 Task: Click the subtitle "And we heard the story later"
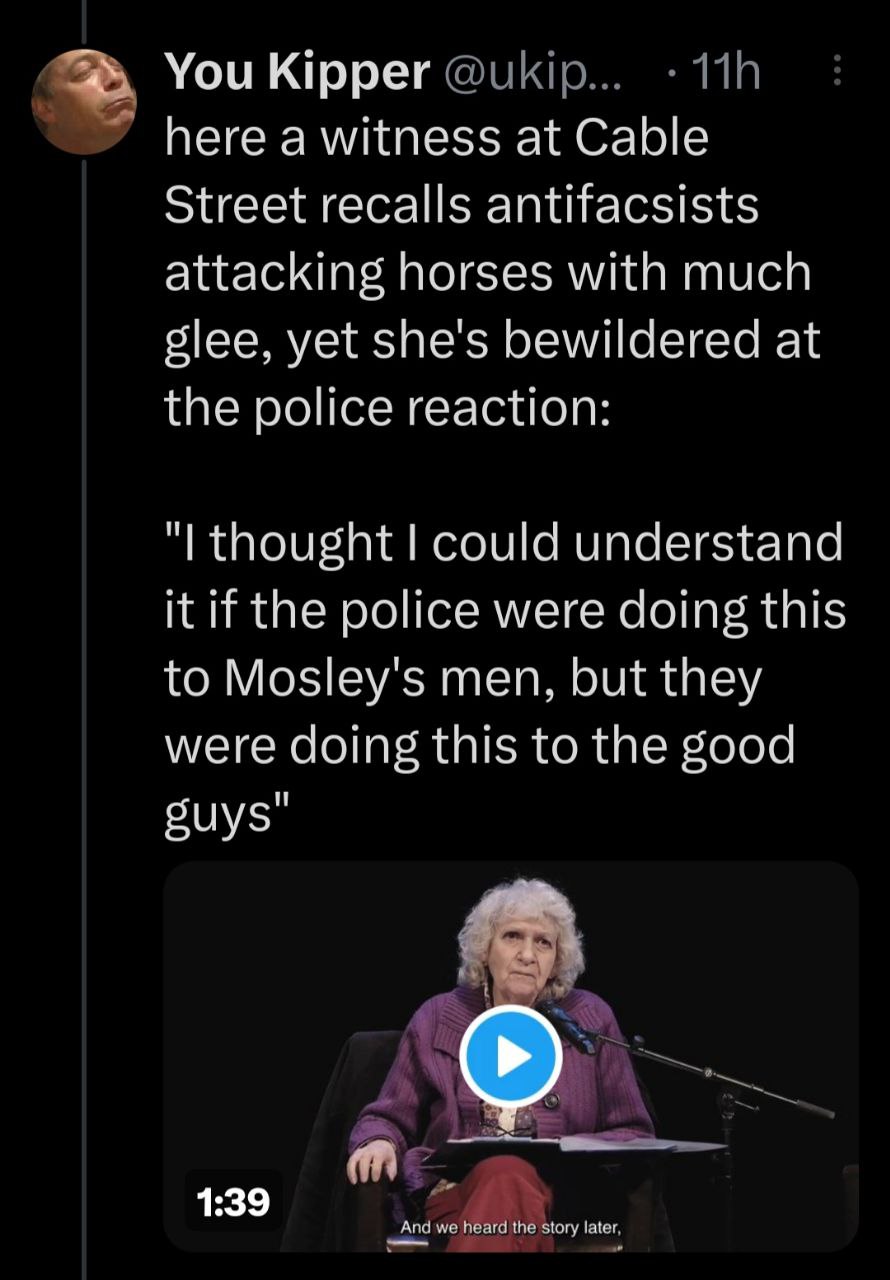pos(511,1229)
